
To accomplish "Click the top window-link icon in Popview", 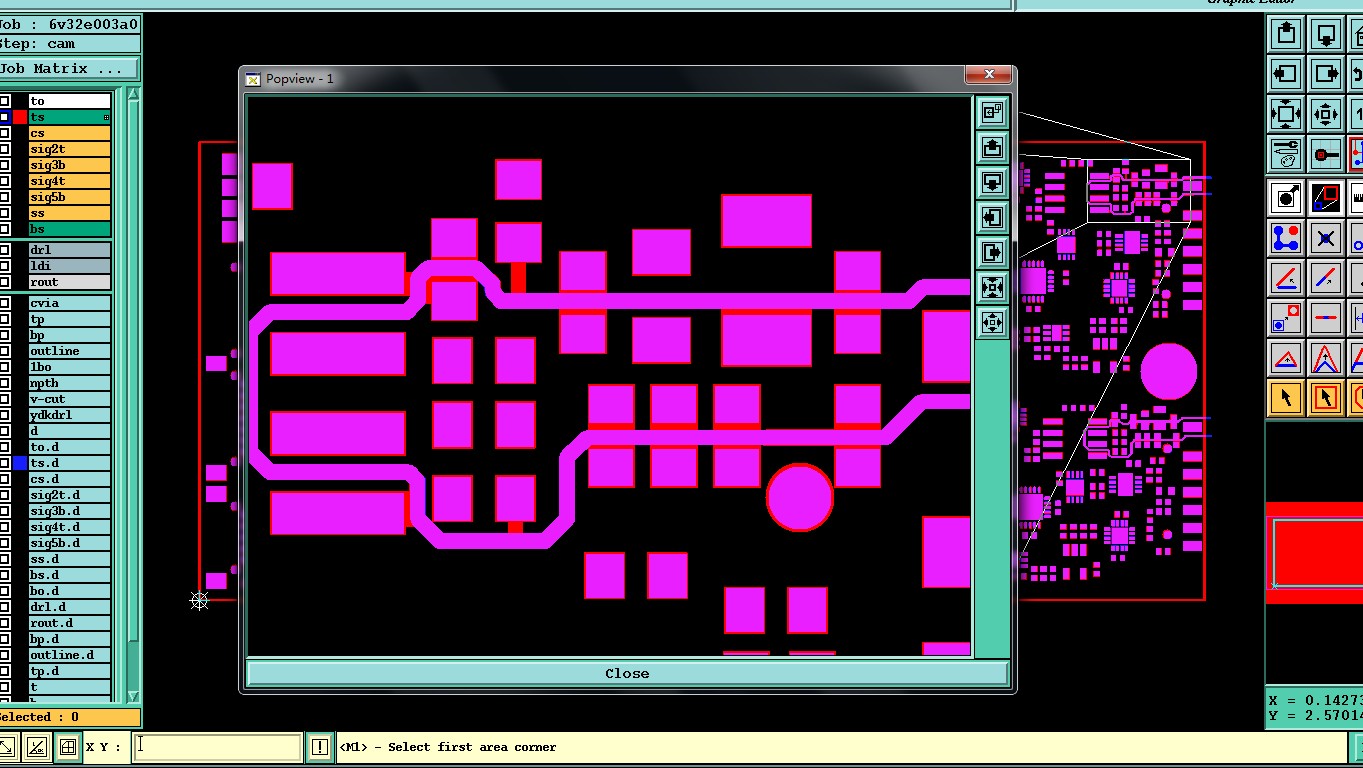I will click(x=992, y=113).
